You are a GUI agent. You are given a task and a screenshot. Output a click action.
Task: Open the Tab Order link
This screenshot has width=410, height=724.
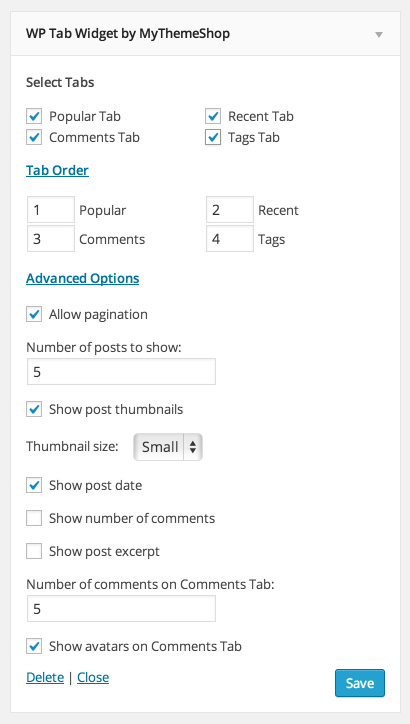coord(57,170)
